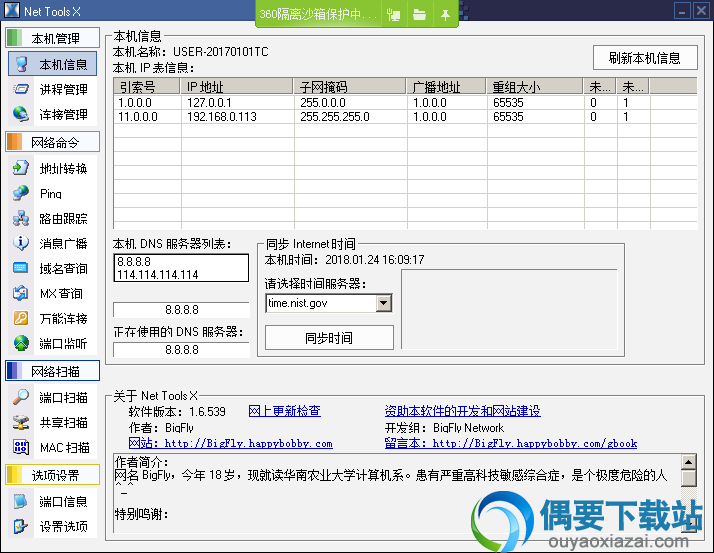The width and height of the screenshot is (714, 553).
Task: Open the 本机信息 sidebar icon
Action: 21,64
